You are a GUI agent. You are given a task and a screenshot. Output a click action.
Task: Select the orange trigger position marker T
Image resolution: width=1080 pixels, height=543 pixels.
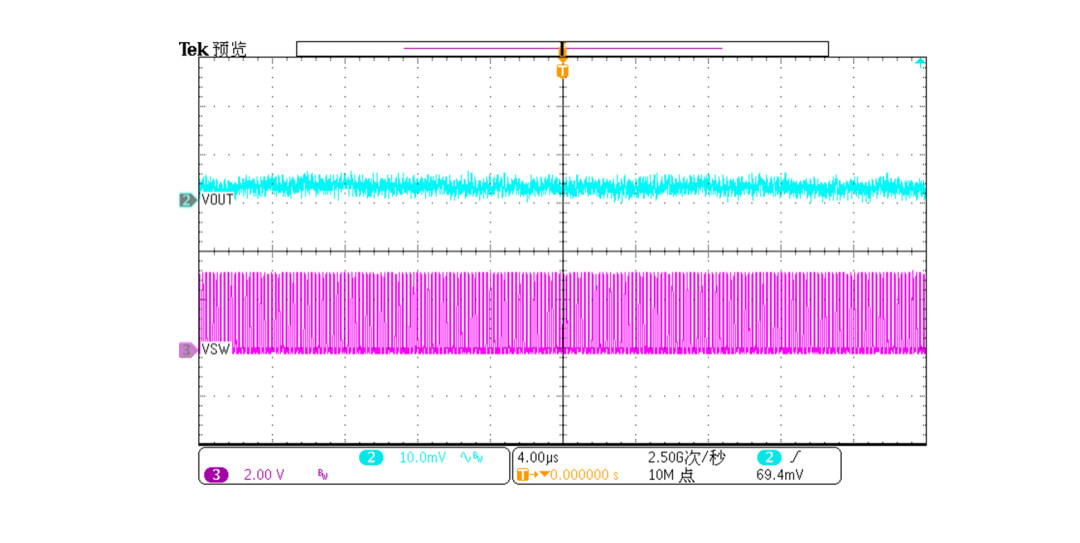click(x=562, y=71)
